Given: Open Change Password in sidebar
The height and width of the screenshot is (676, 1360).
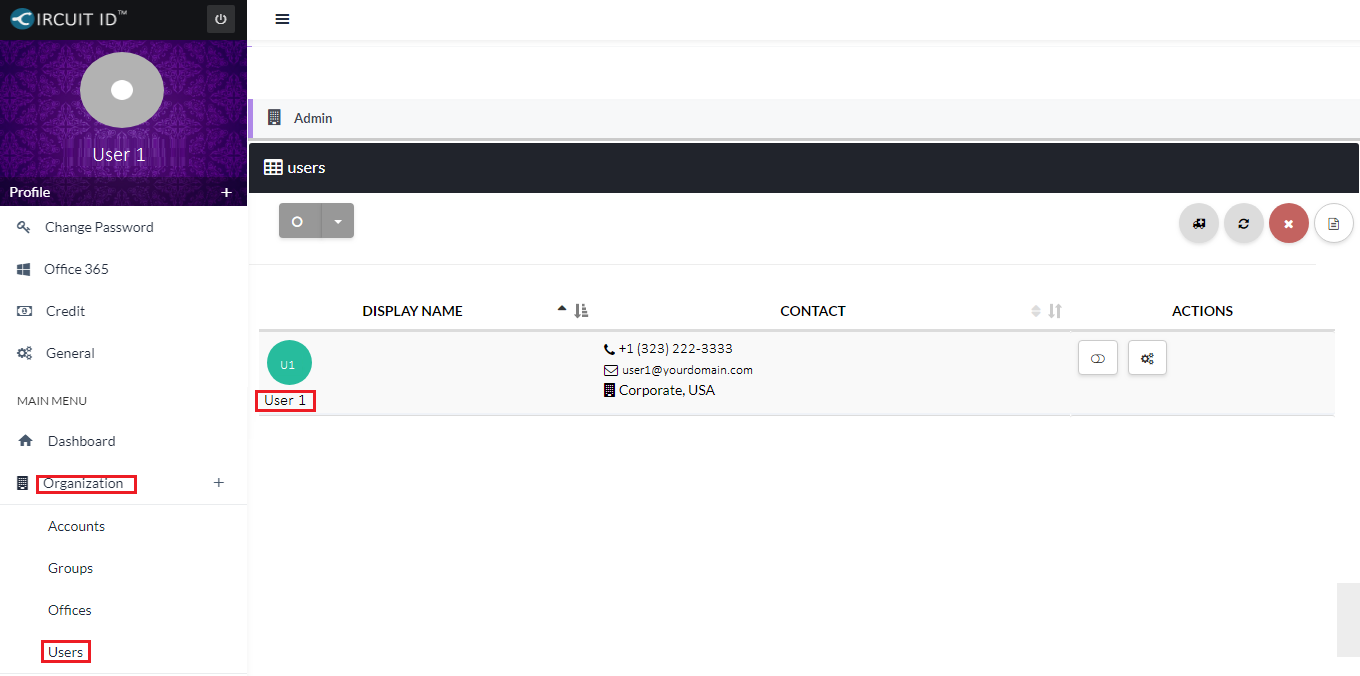Looking at the screenshot, I should 99,227.
